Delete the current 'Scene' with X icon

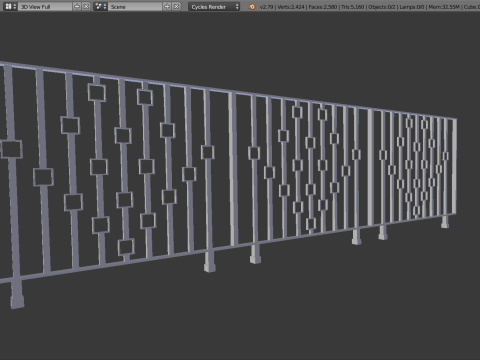pyautogui.click(x=176, y=6)
